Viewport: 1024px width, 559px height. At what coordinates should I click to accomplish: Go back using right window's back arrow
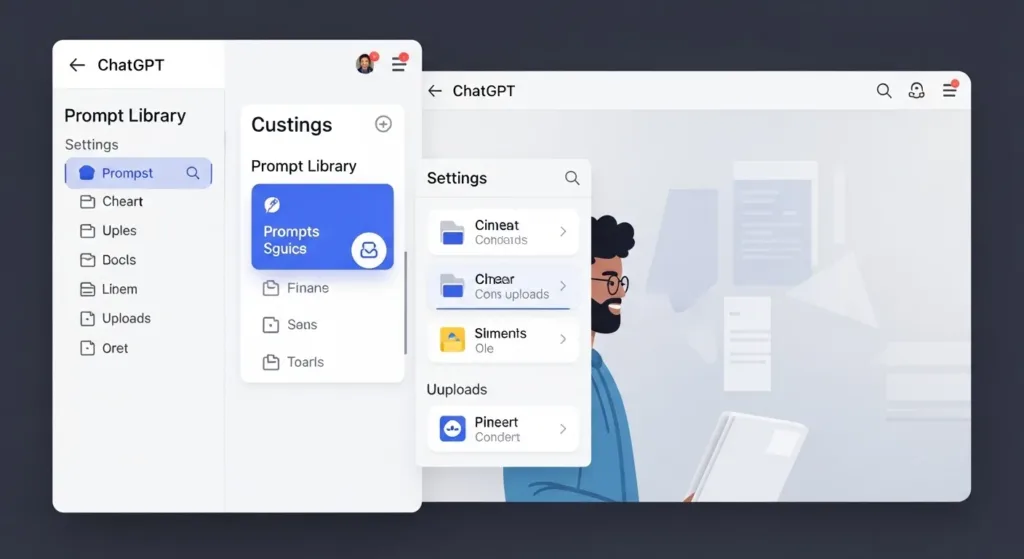tap(434, 91)
